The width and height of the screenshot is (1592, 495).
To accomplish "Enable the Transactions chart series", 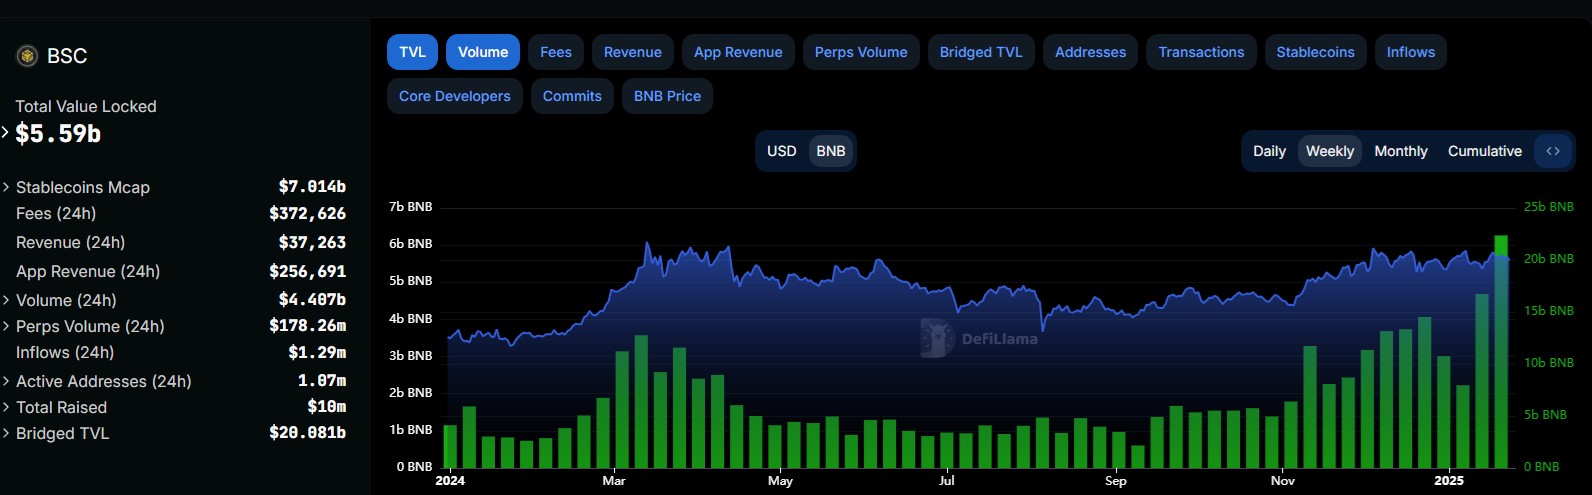I will tap(1201, 52).
